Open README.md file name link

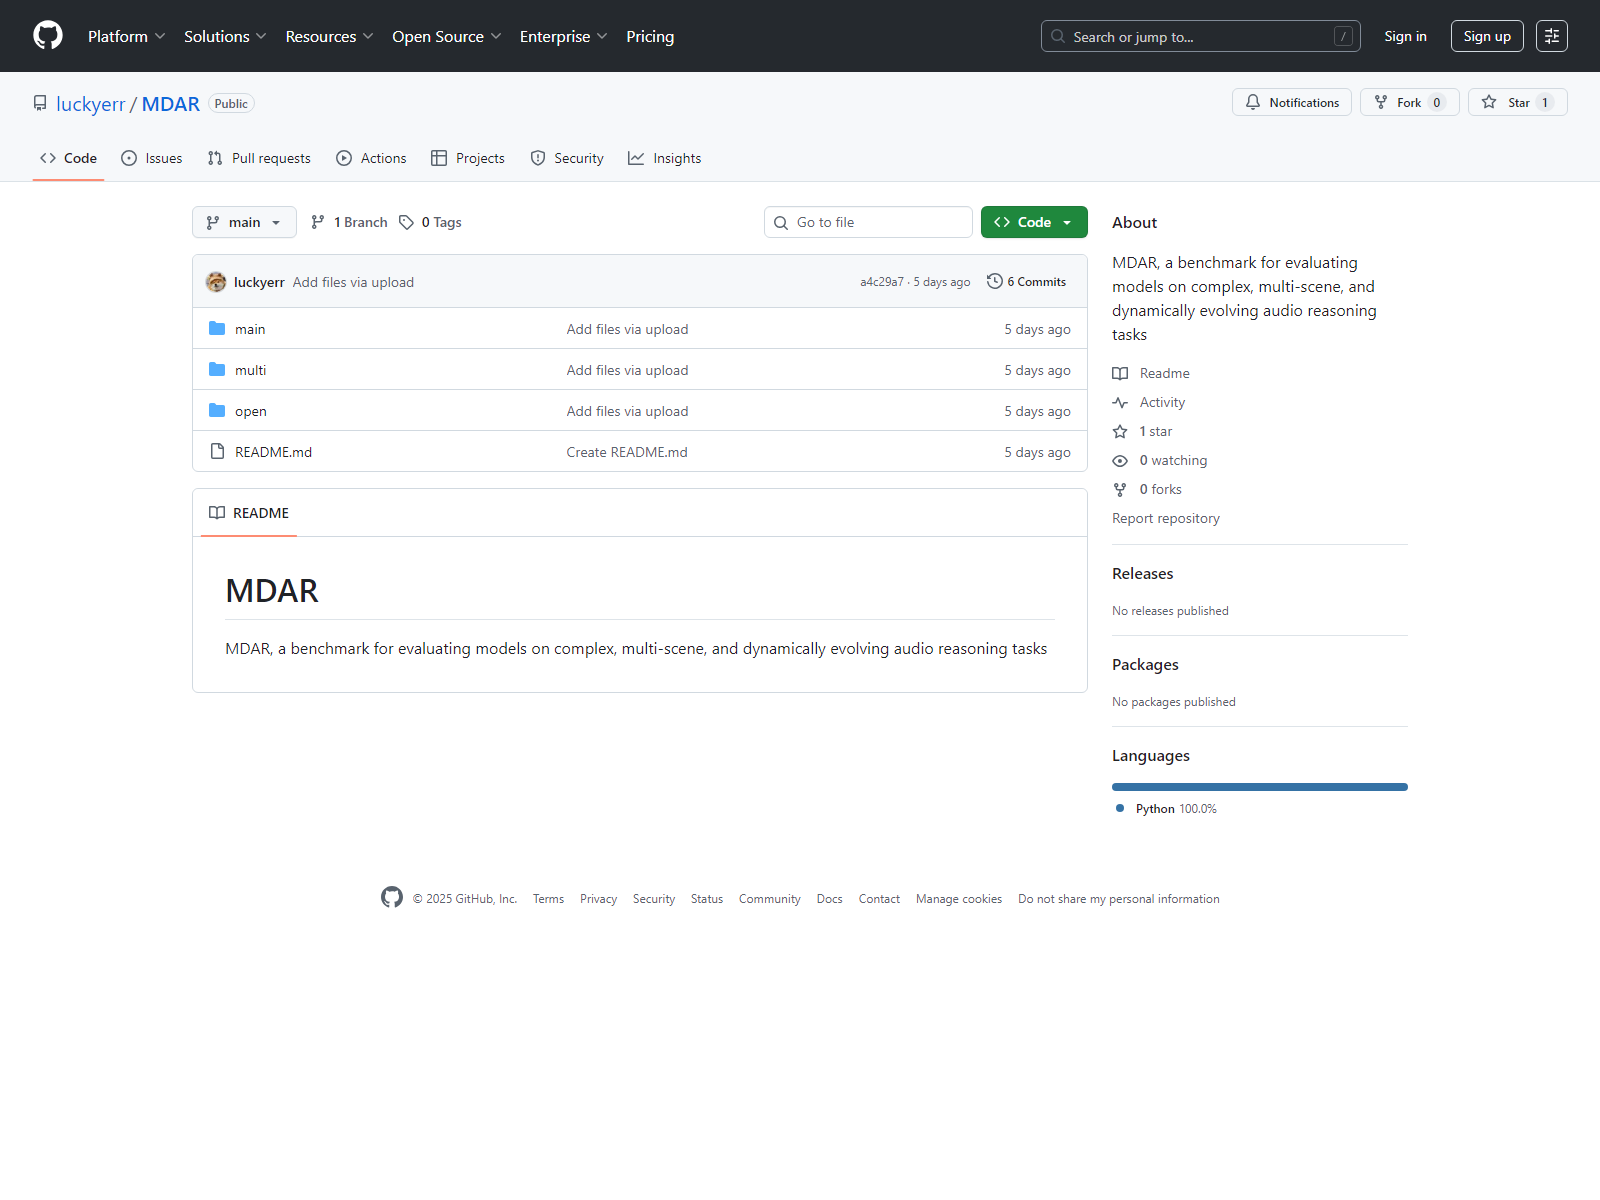point(273,452)
